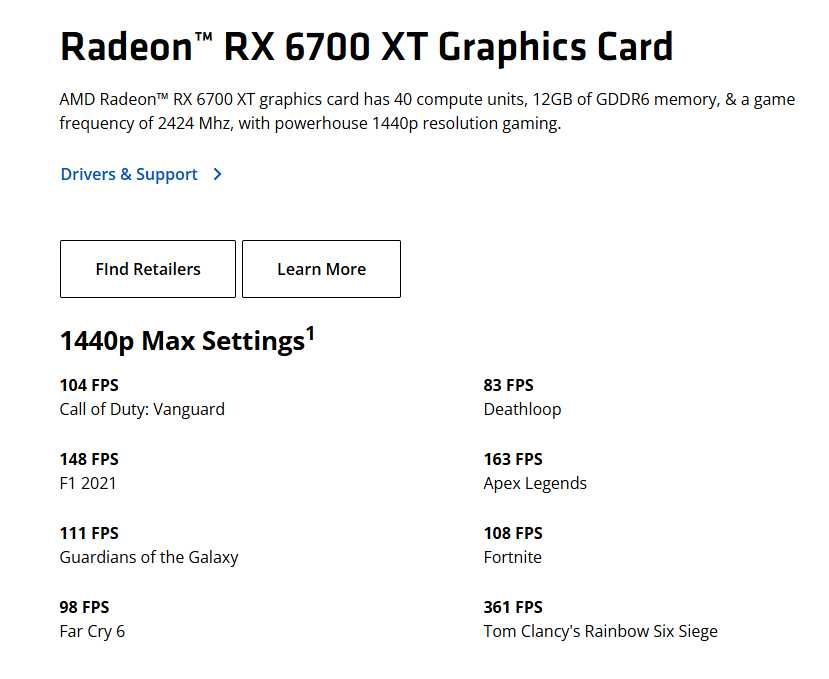Viewport: 829px width, 679px height.
Task: Click the 104 FPS benchmark value
Action: click(x=89, y=385)
